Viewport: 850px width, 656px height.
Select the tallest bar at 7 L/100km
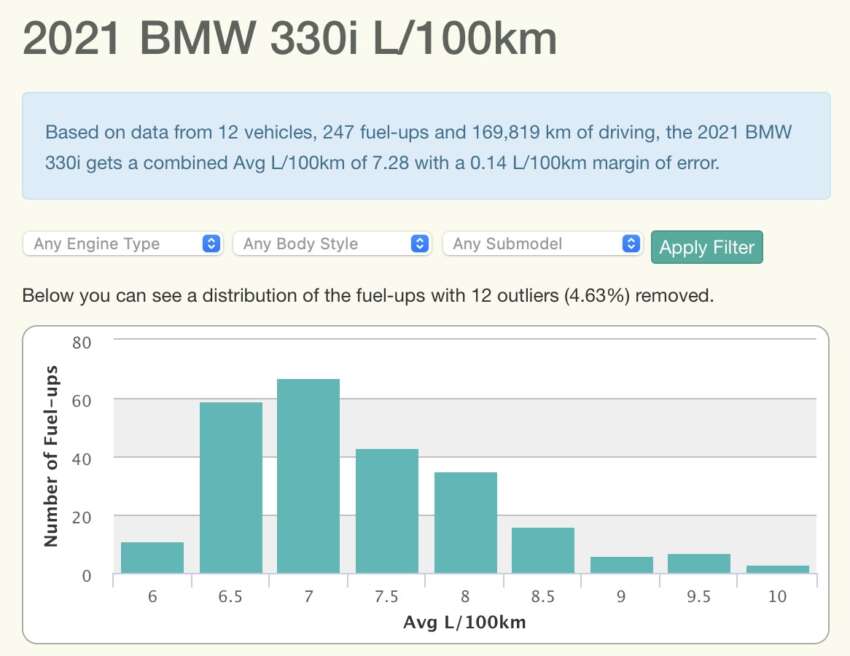coord(307,475)
